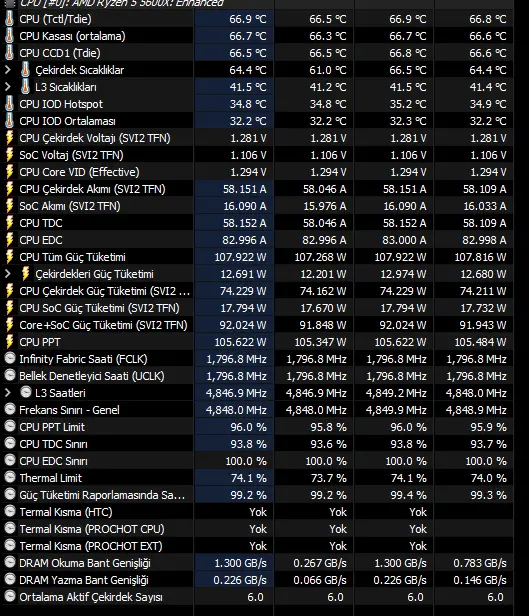Click the 0.146 GB/s DRAM Yazma value

tap(480, 580)
